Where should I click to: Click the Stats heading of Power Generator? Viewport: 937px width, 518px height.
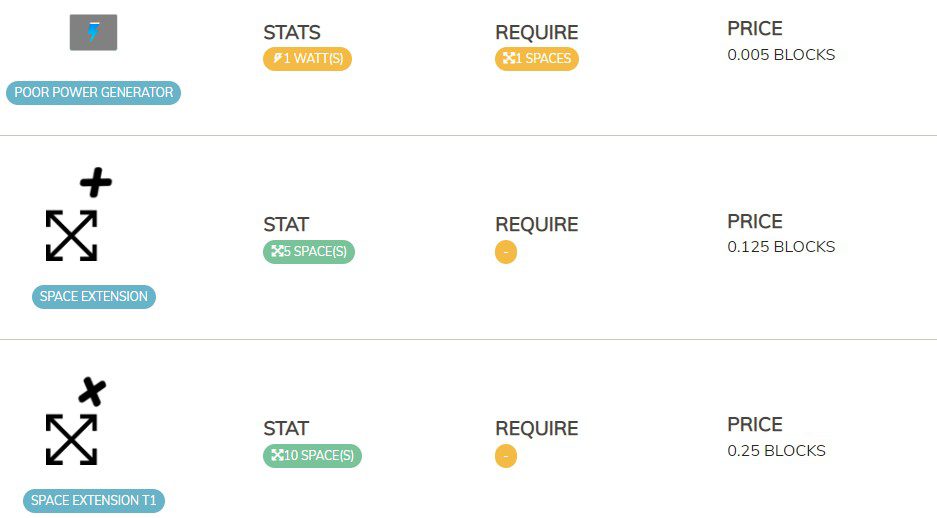click(x=292, y=33)
